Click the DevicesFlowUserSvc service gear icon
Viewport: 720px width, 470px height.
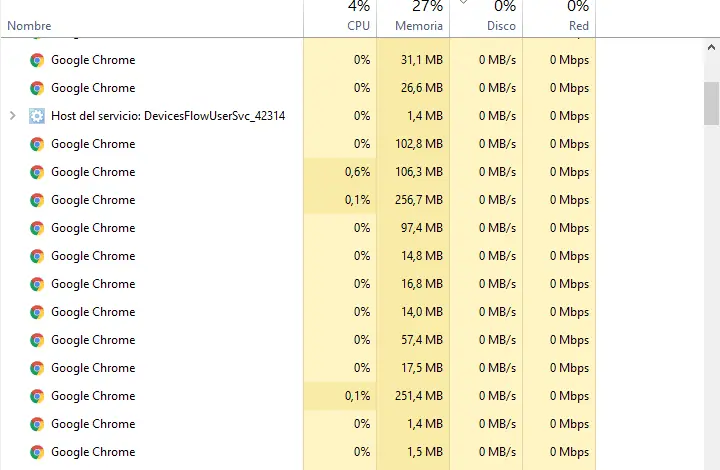37,116
